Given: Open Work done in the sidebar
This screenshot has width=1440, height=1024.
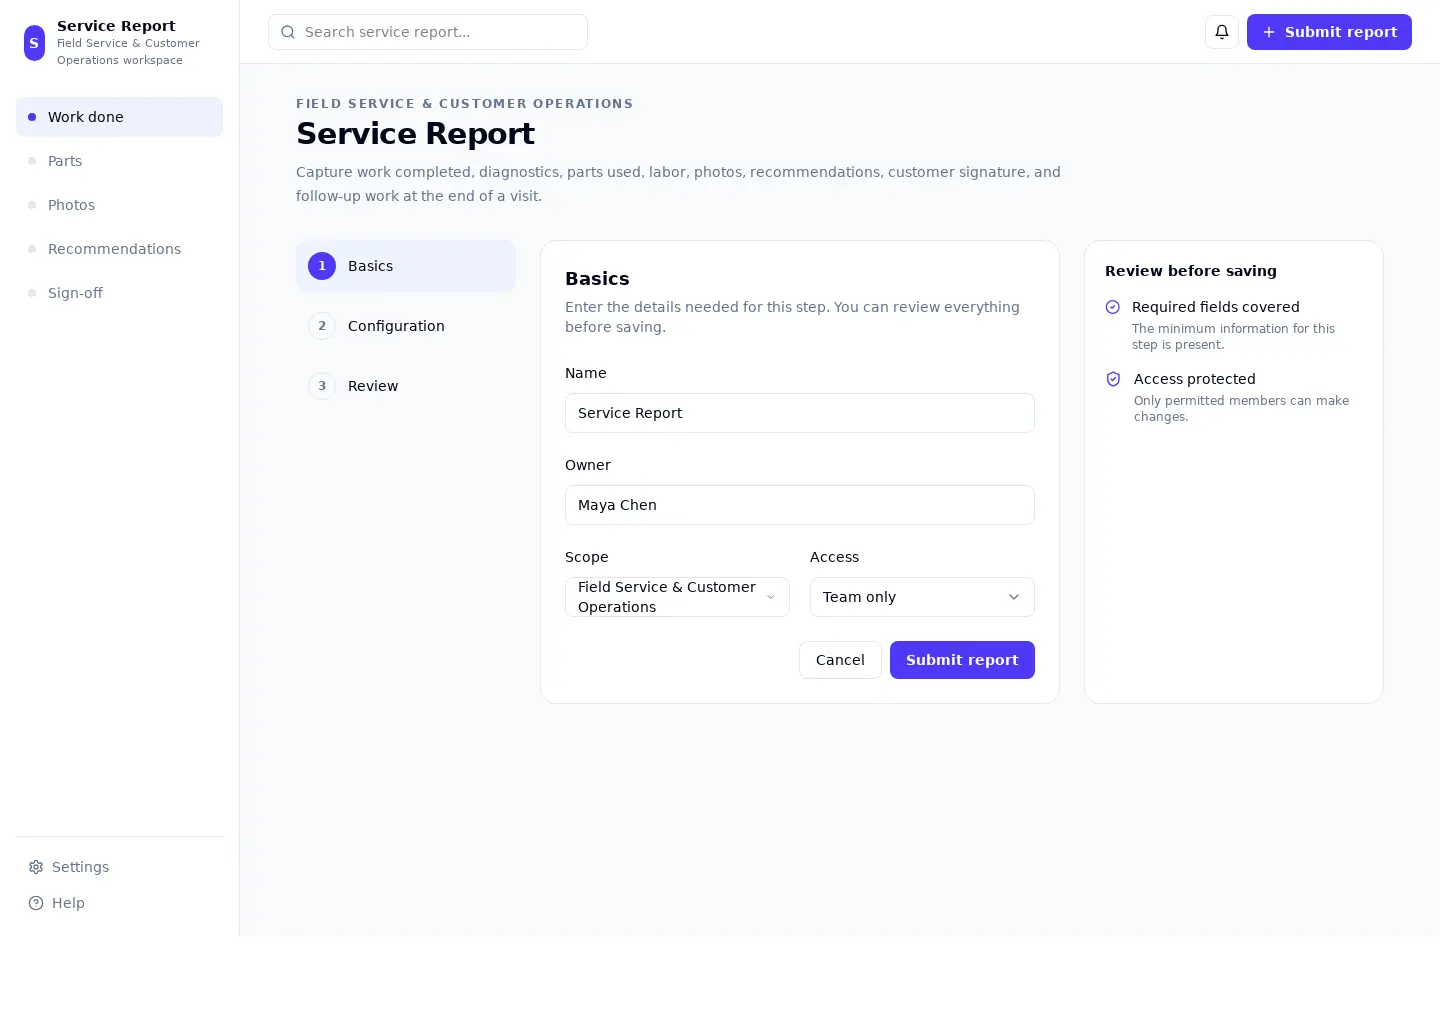Looking at the screenshot, I should click(x=119, y=117).
